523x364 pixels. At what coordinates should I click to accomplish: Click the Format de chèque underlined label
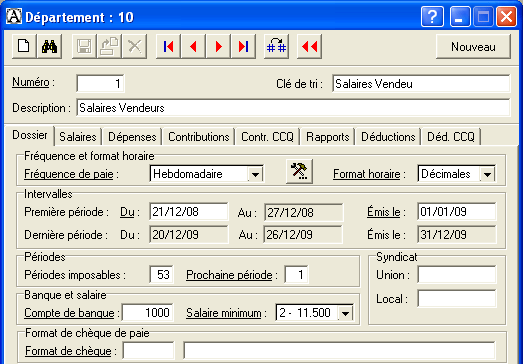click(x=68, y=351)
